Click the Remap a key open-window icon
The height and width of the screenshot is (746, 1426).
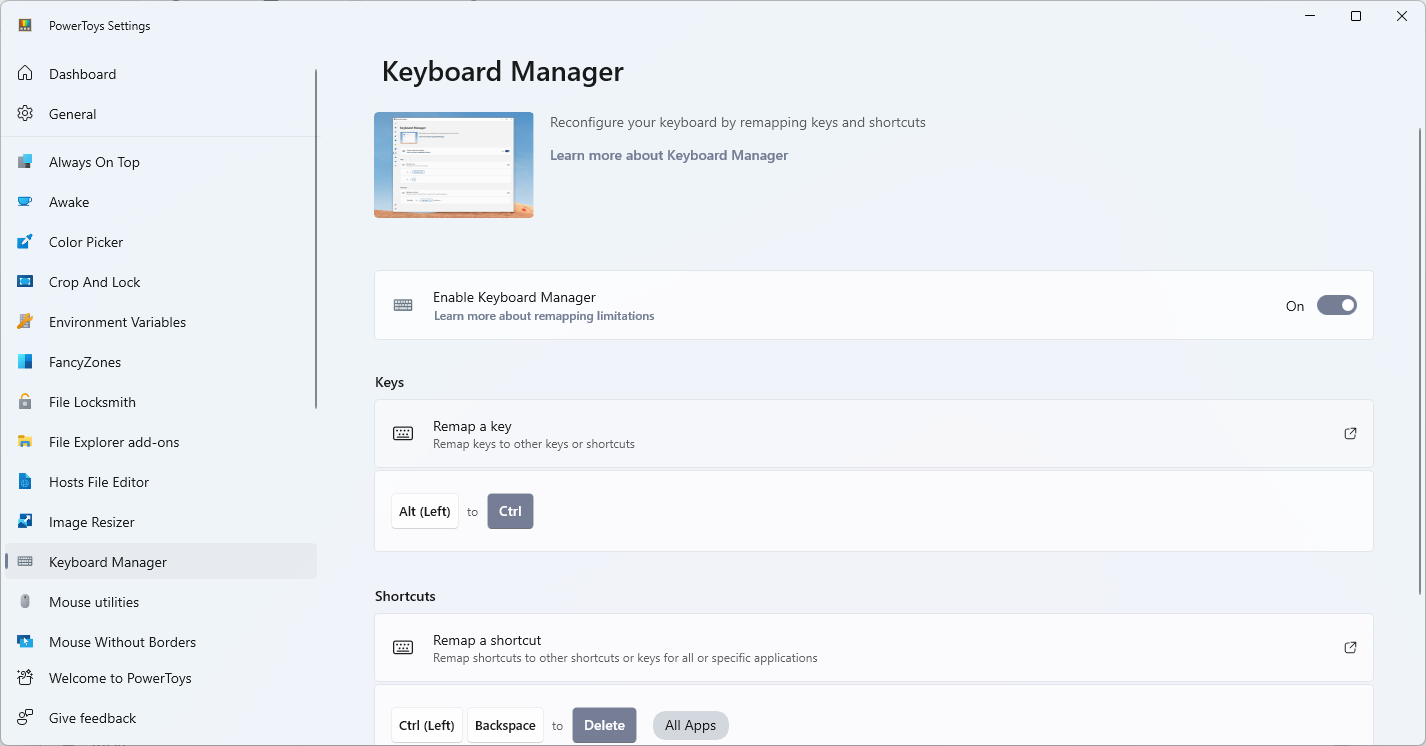1350,434
